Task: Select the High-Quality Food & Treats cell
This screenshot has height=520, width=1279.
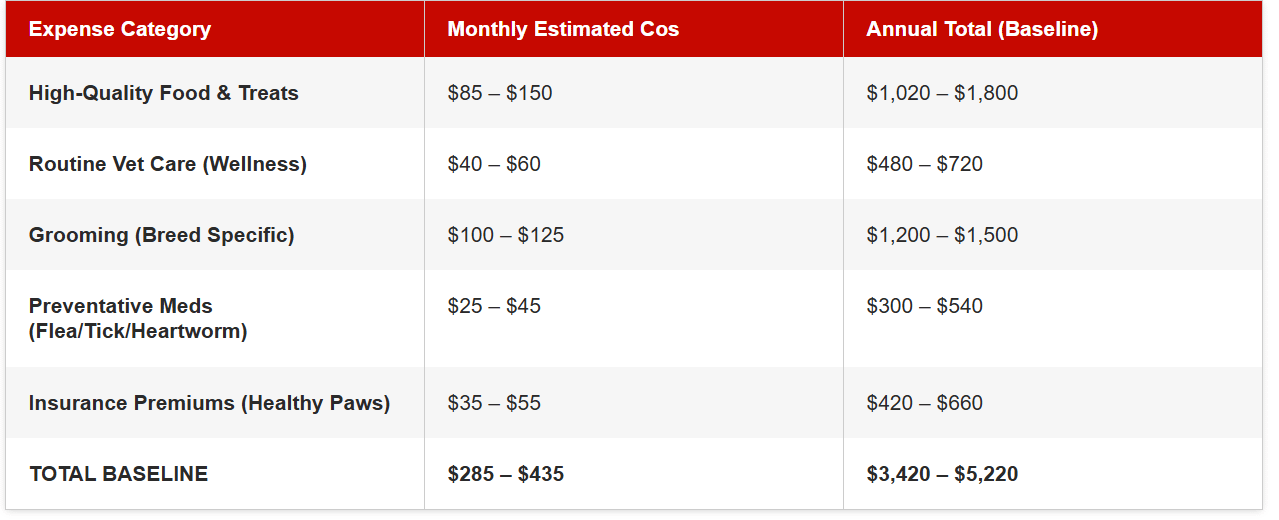Action: click(164, 93)
